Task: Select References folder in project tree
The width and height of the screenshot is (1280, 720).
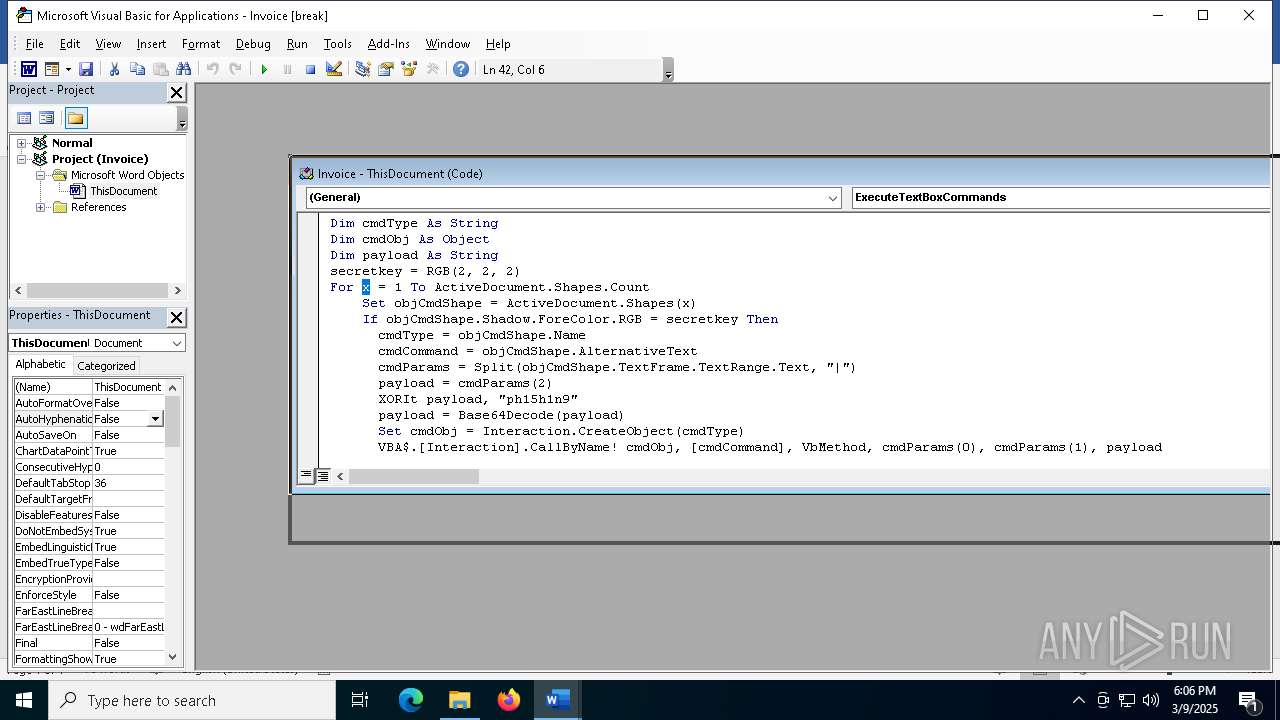Action: (98, 207)
